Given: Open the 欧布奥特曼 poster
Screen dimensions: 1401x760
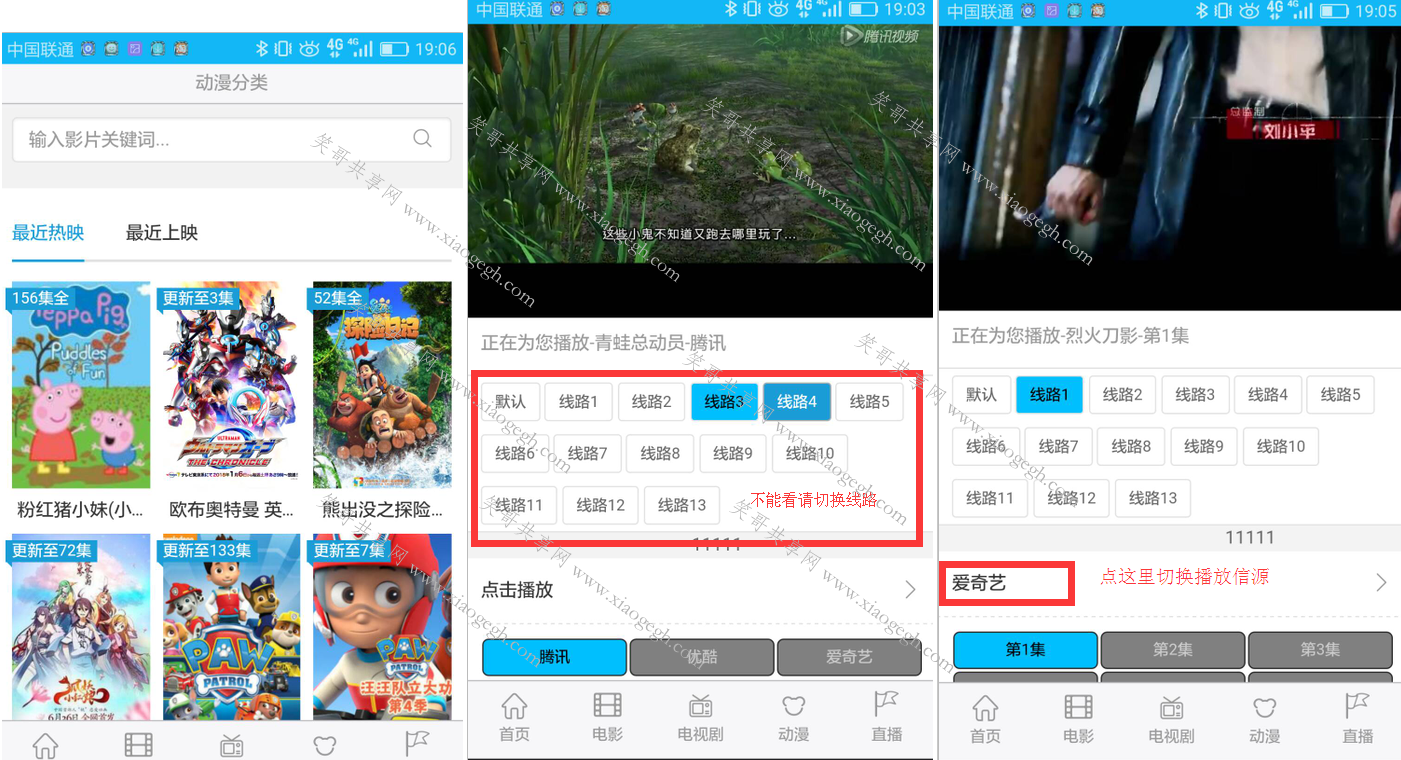Looking at the screenshot, I should pyautogui.click(x=231, y=385).
